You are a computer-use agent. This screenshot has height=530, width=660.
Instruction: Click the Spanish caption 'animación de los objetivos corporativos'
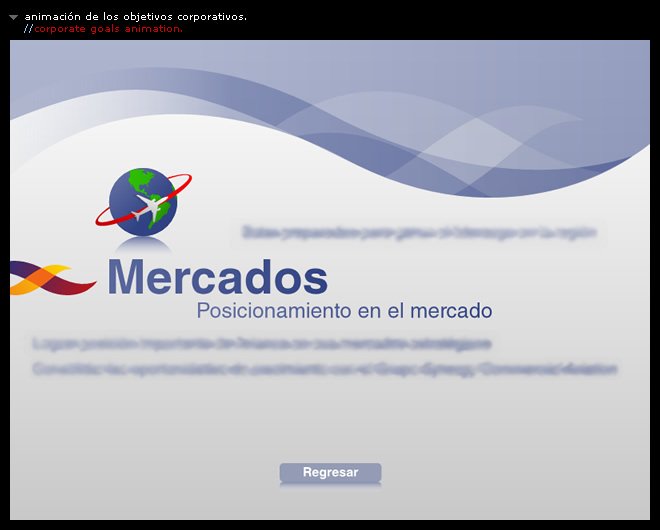(x=135, y=16)
